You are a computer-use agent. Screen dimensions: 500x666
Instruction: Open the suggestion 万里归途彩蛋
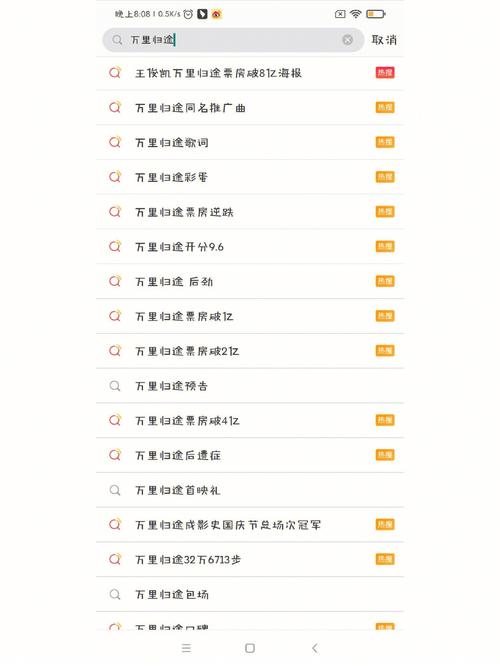click(250, 177)
